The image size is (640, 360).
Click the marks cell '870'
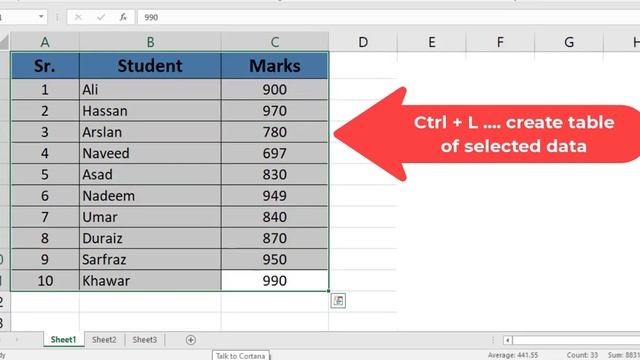(x=275, y=238)
